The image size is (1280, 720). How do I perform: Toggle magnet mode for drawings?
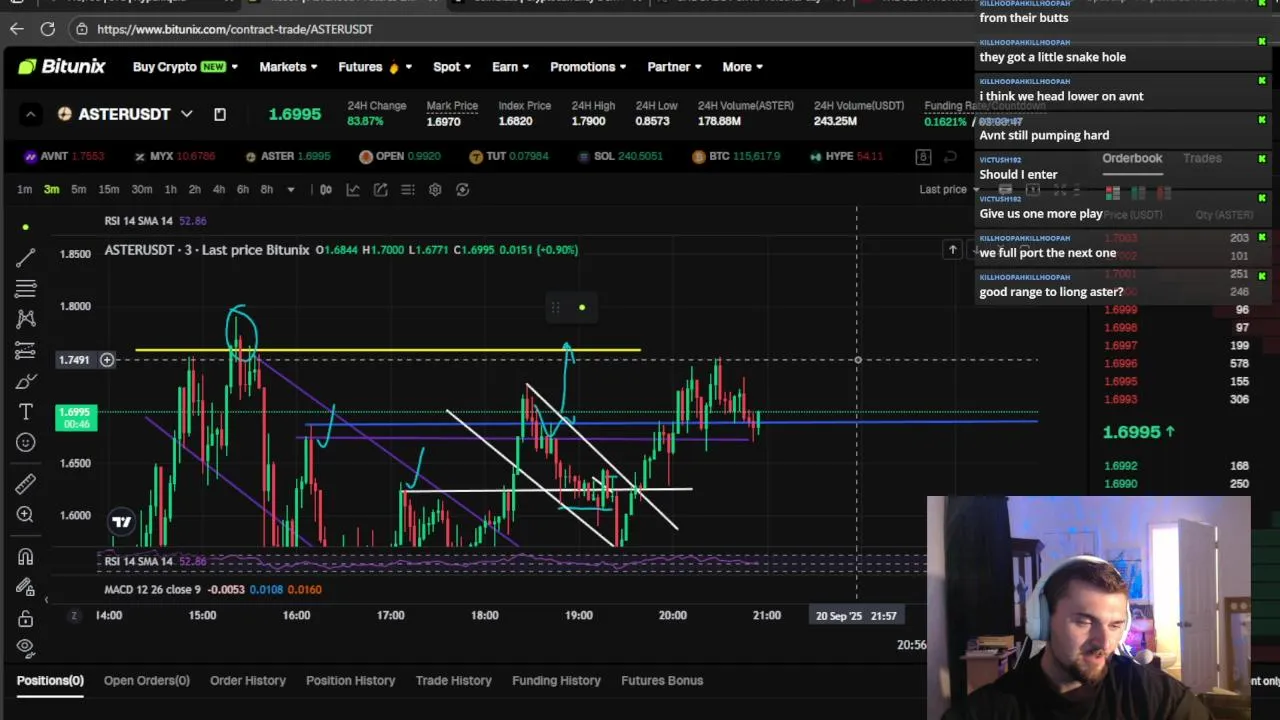pos(26,557)
